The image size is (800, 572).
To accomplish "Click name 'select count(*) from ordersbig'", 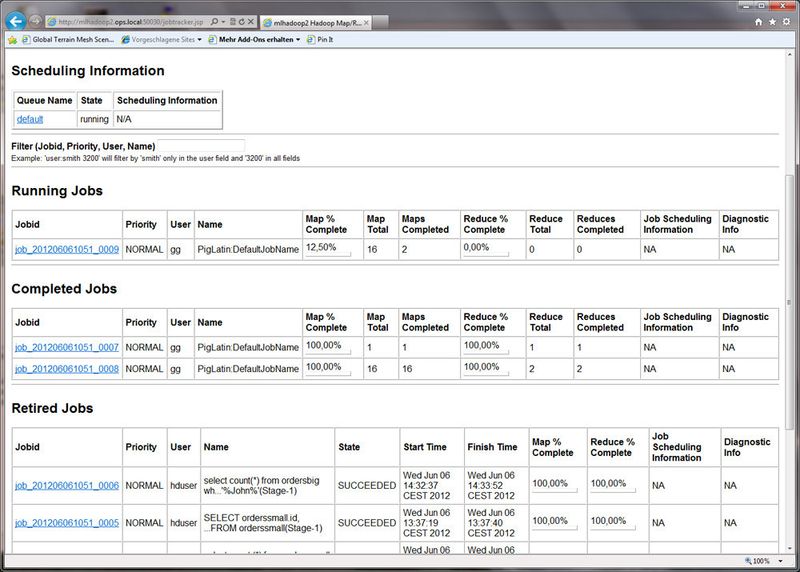I will click(262, 481).
